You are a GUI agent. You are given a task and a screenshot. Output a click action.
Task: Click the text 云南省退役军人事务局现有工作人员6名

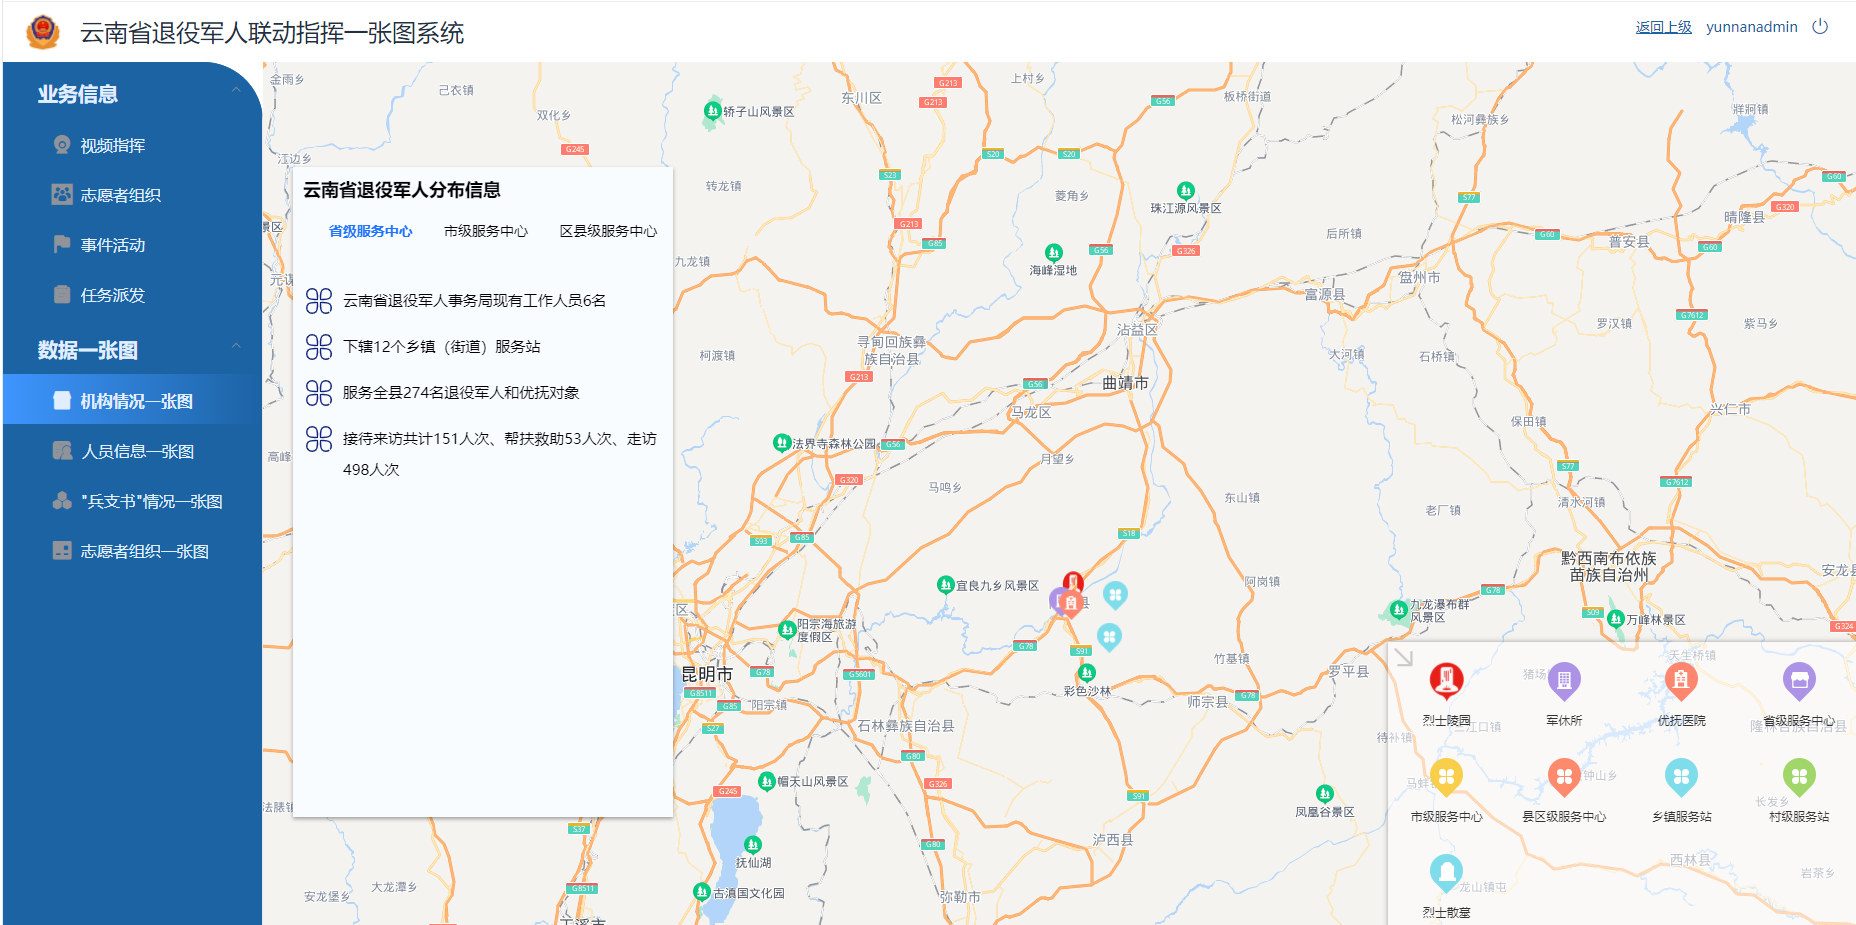tap(474, 300)
